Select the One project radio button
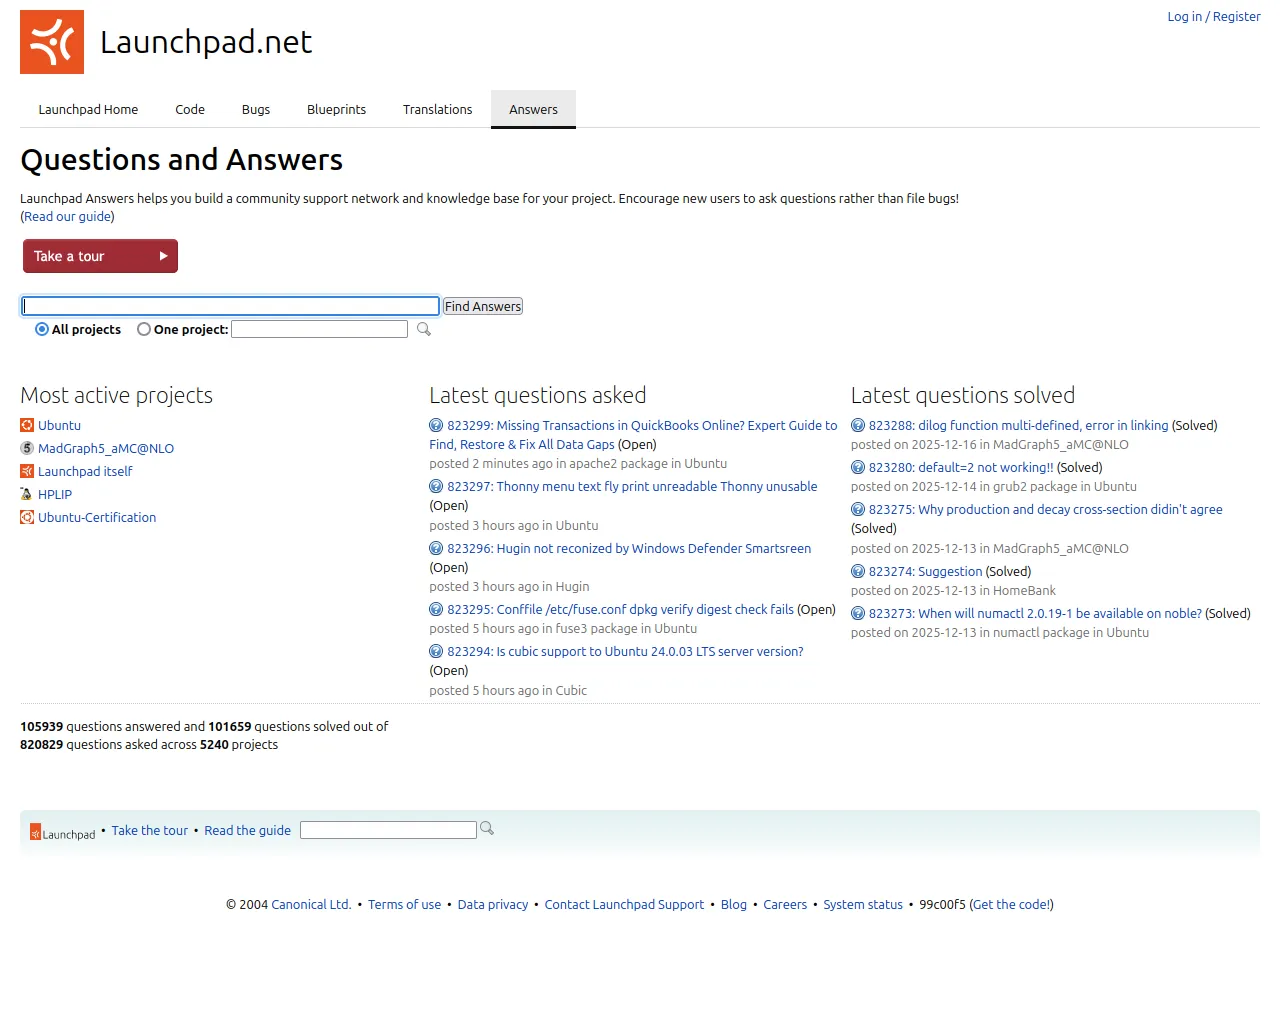Viewport: 1280px width, 1024px height. (144, 329)
